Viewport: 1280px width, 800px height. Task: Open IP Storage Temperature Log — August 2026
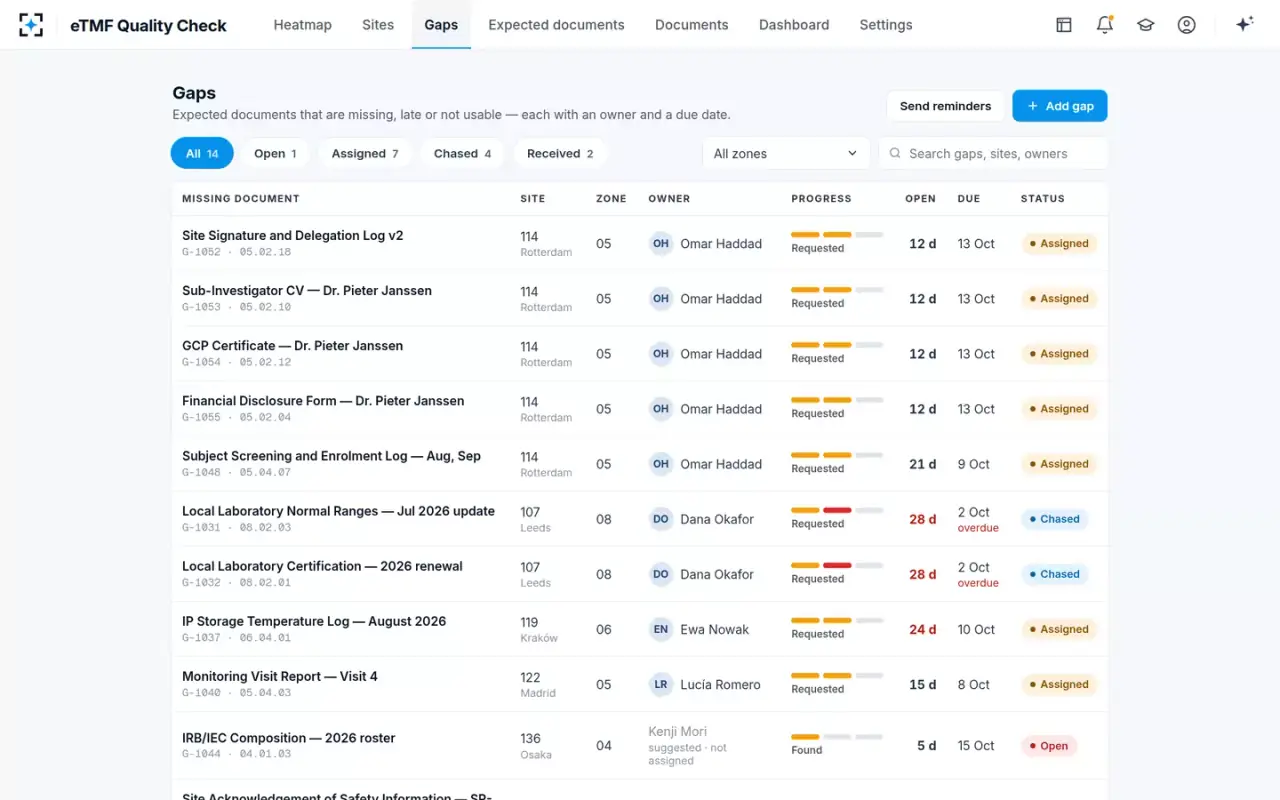coord(314,621)
